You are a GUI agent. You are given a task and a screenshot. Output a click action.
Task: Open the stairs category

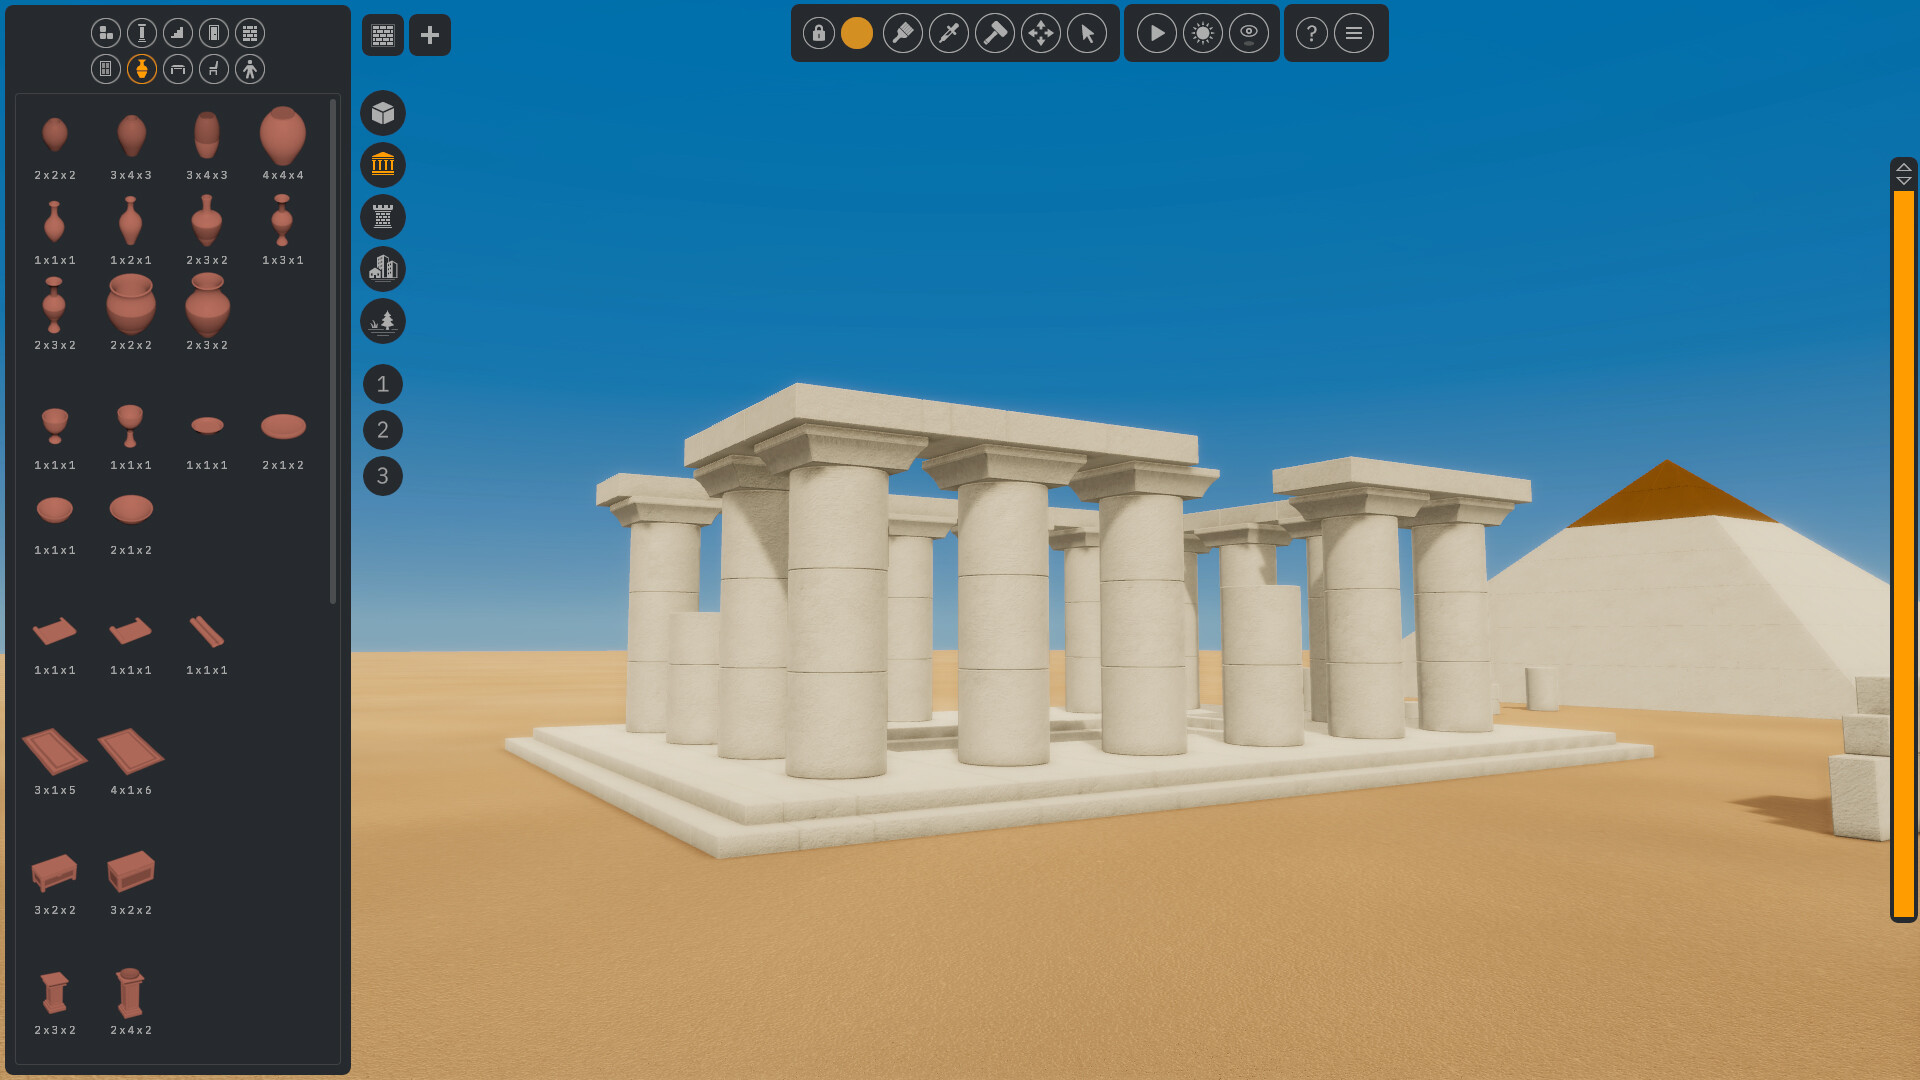177,33
